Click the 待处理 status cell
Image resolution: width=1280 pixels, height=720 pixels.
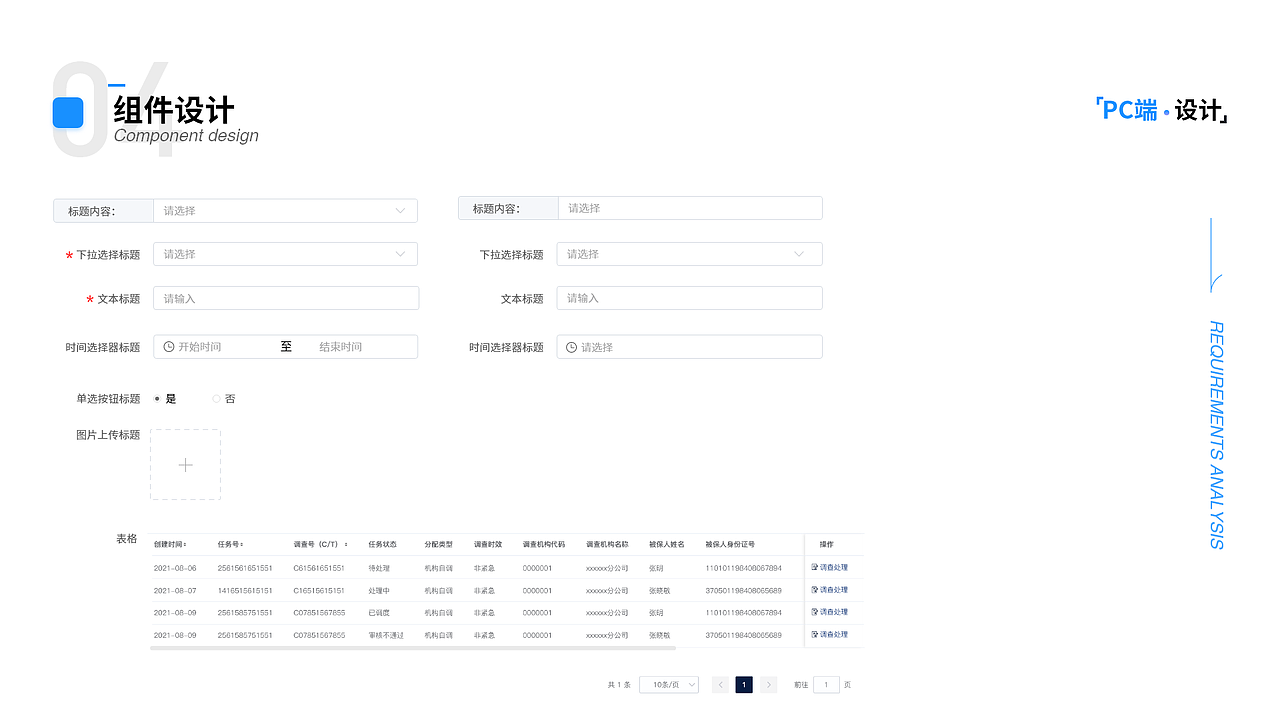point(379,568)
